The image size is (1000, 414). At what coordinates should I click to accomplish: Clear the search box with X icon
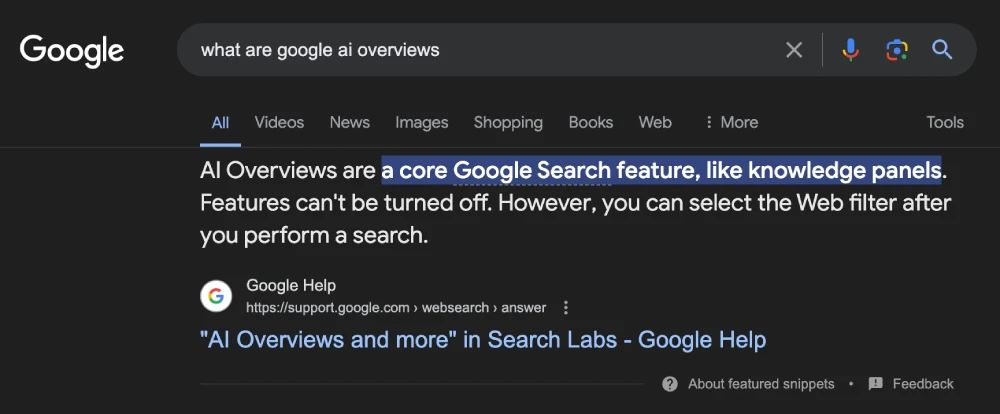tap(794, 50)
